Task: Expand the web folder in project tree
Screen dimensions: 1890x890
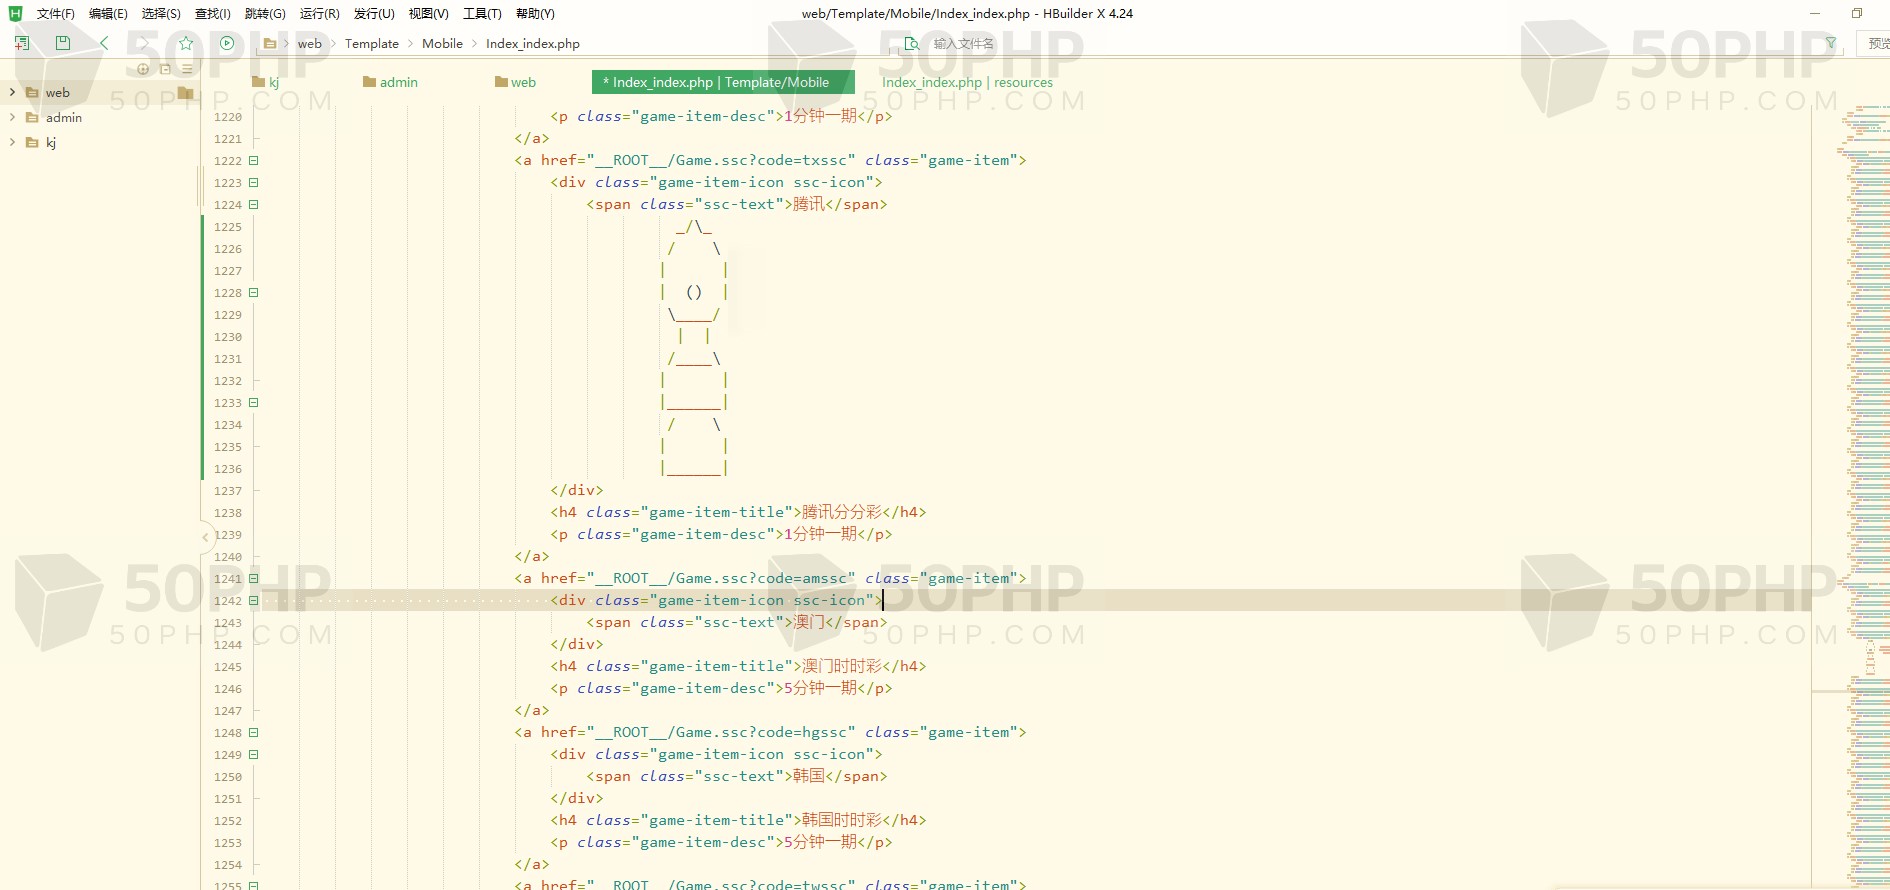Action: [x=12, y=92]
